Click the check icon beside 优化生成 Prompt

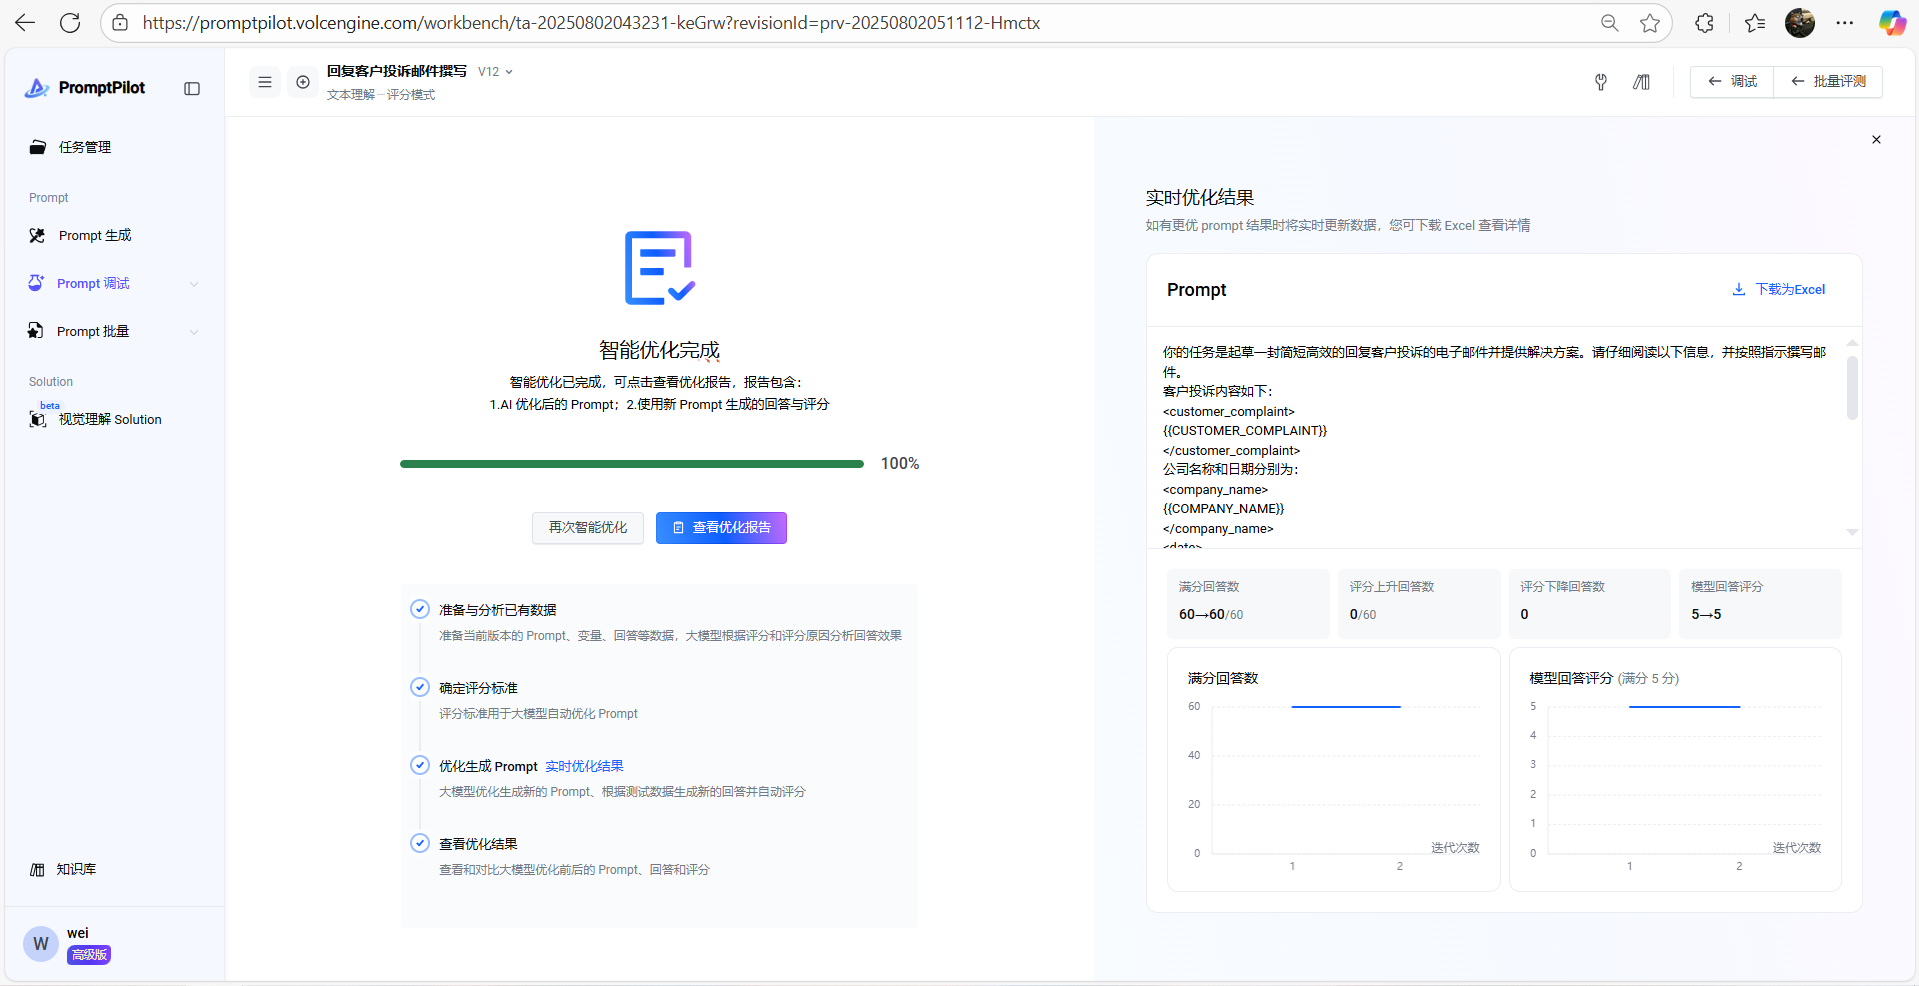pyautogui.click(x=420, y=765)
